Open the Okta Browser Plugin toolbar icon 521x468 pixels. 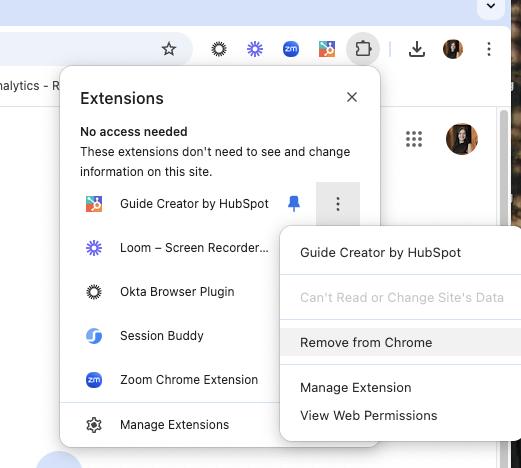(219, 49)
